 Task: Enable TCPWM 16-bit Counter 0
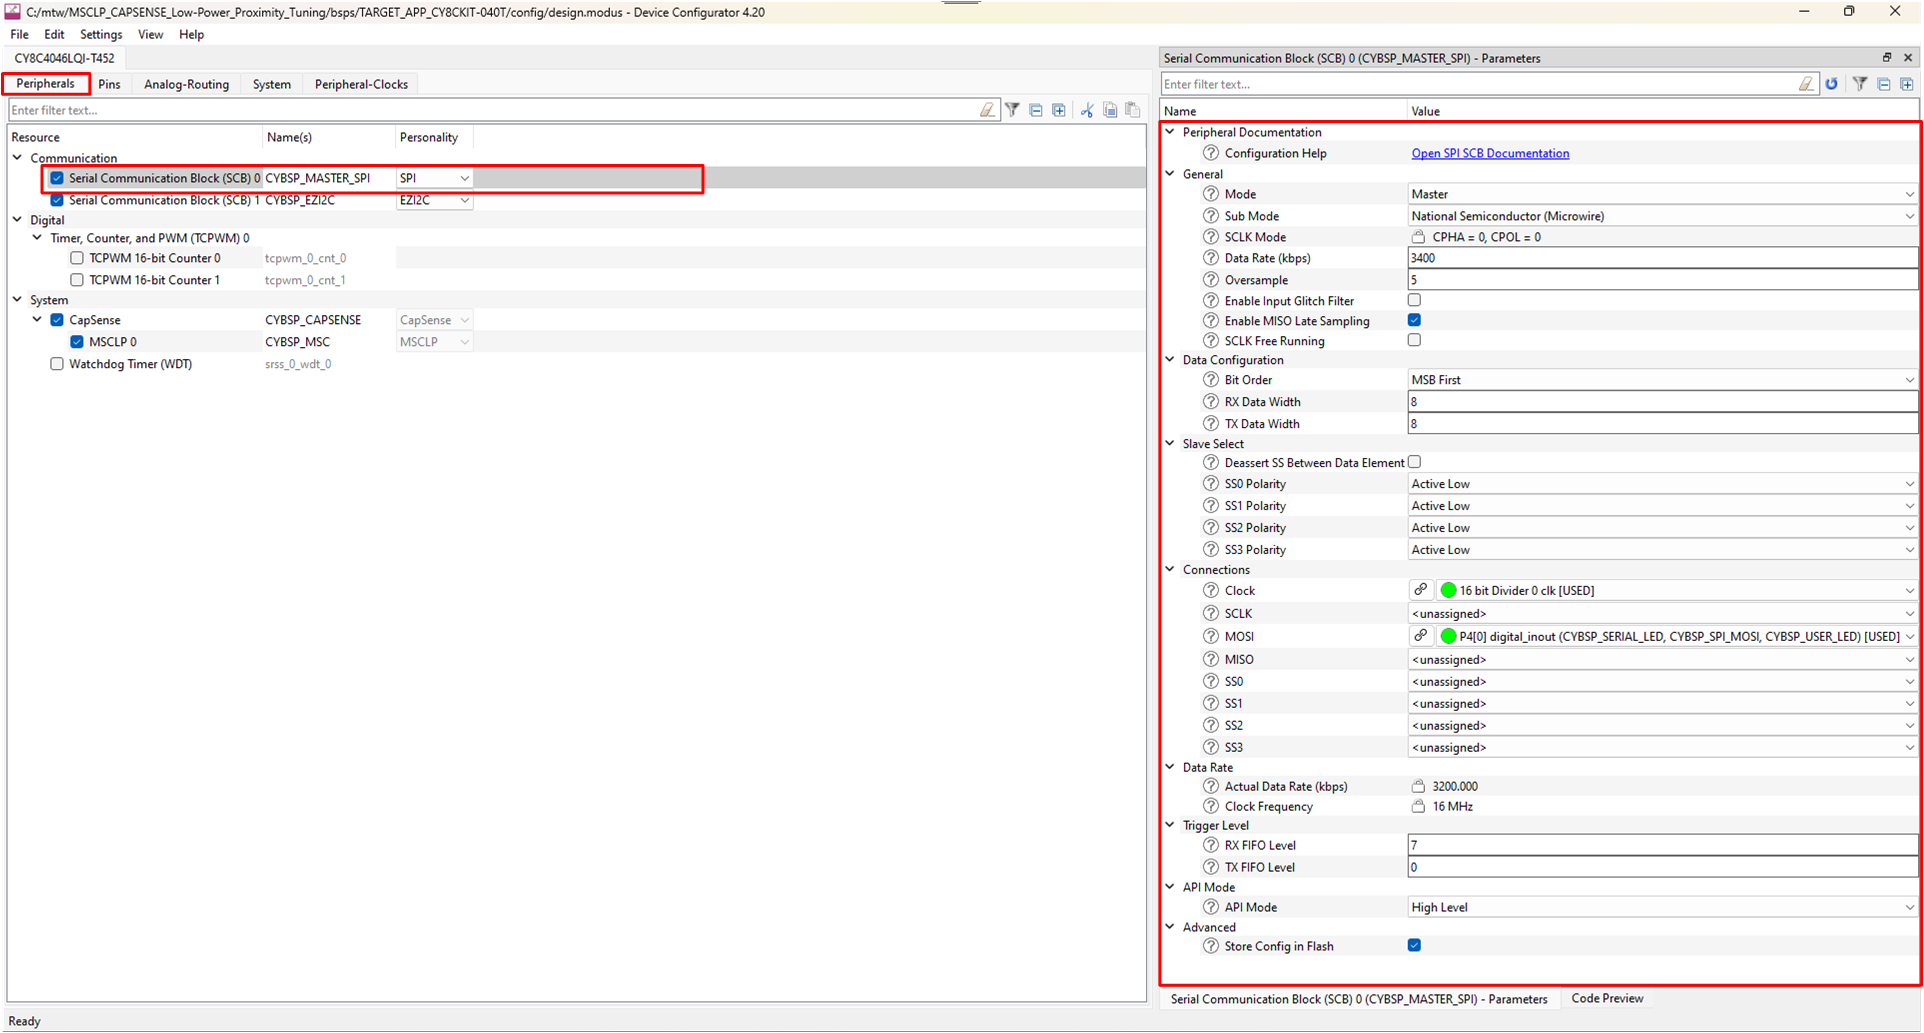77,258
